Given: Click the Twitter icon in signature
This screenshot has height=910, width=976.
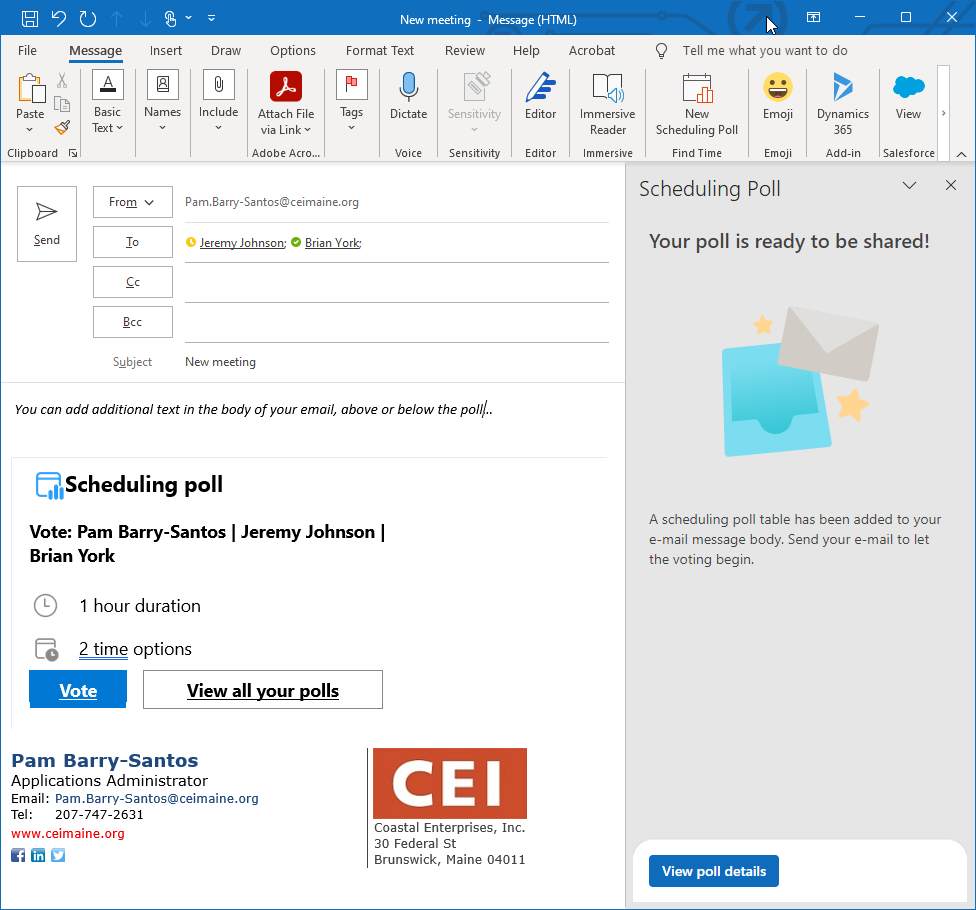Looking at the screenshot, I should 58,855.
